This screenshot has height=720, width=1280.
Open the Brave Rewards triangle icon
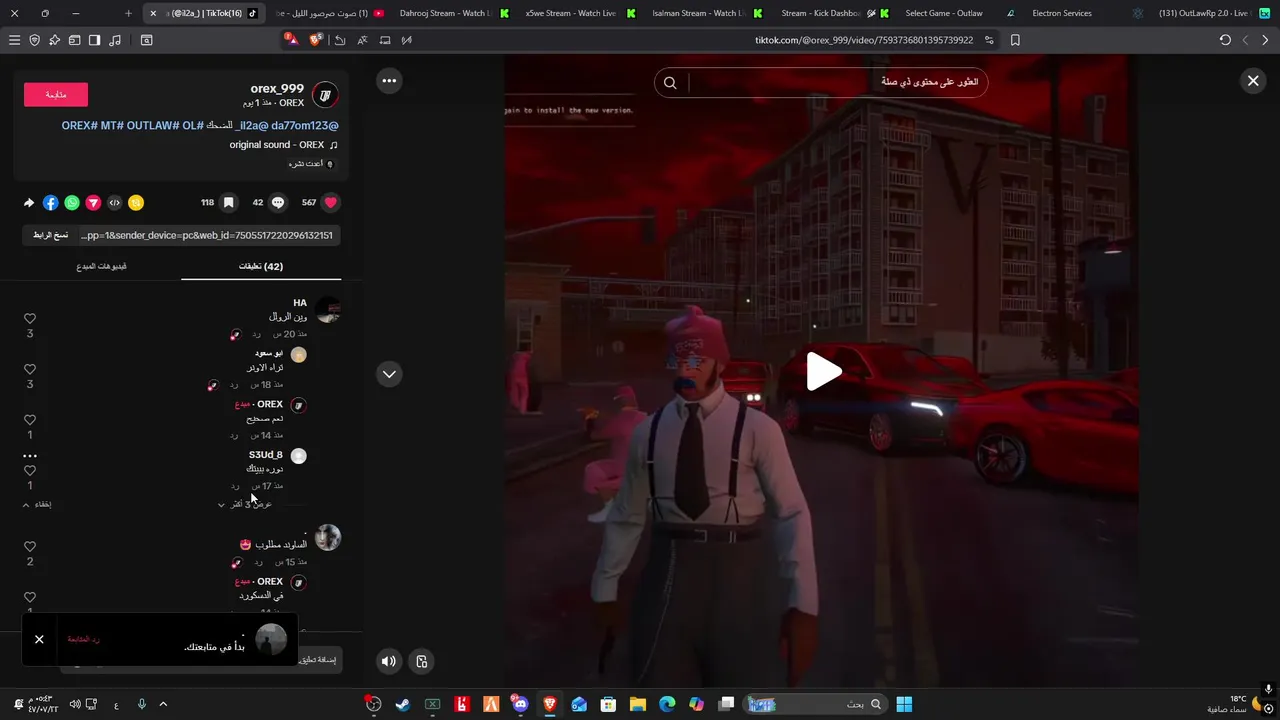pyautogui.click(x=291, y=39)
